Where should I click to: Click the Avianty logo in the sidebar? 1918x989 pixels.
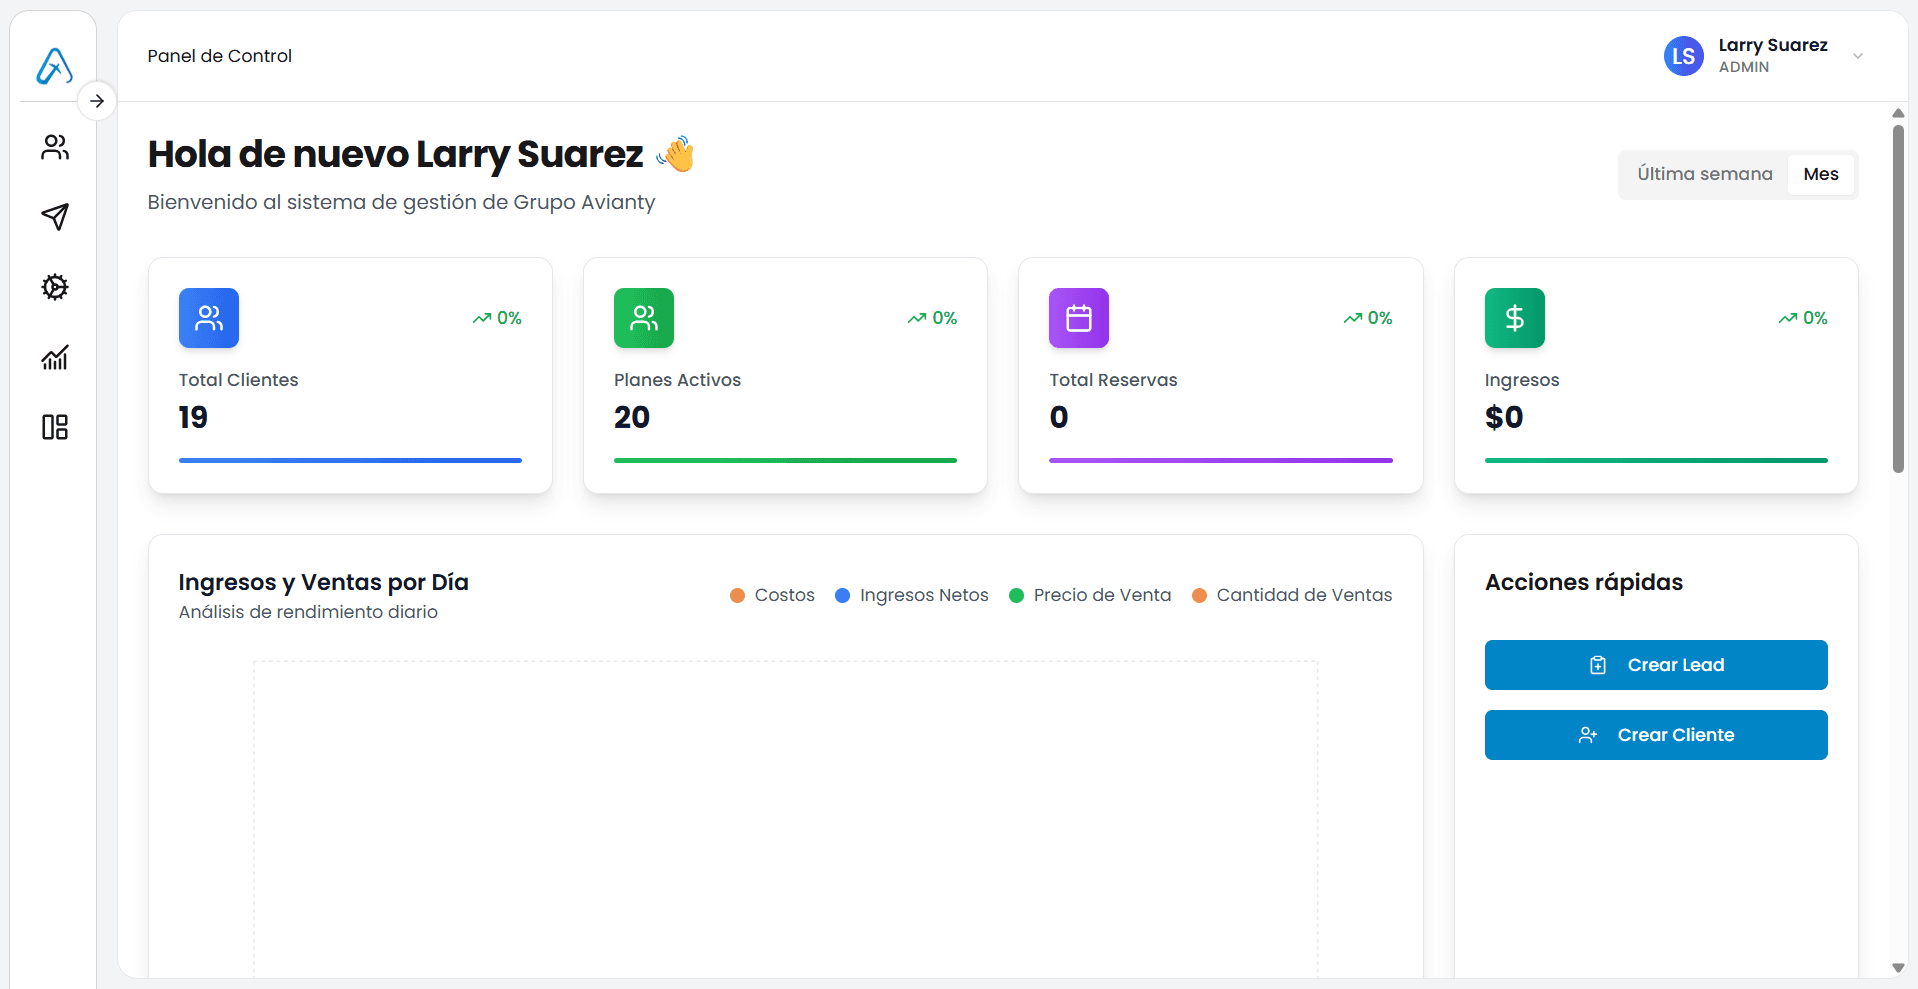(54, 66)
